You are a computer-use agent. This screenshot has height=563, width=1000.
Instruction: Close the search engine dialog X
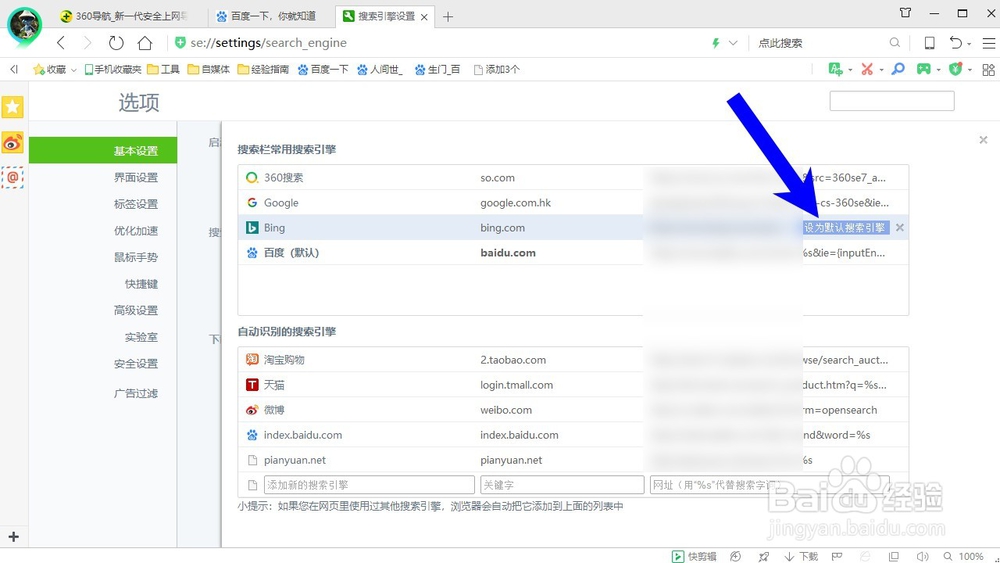983,140
